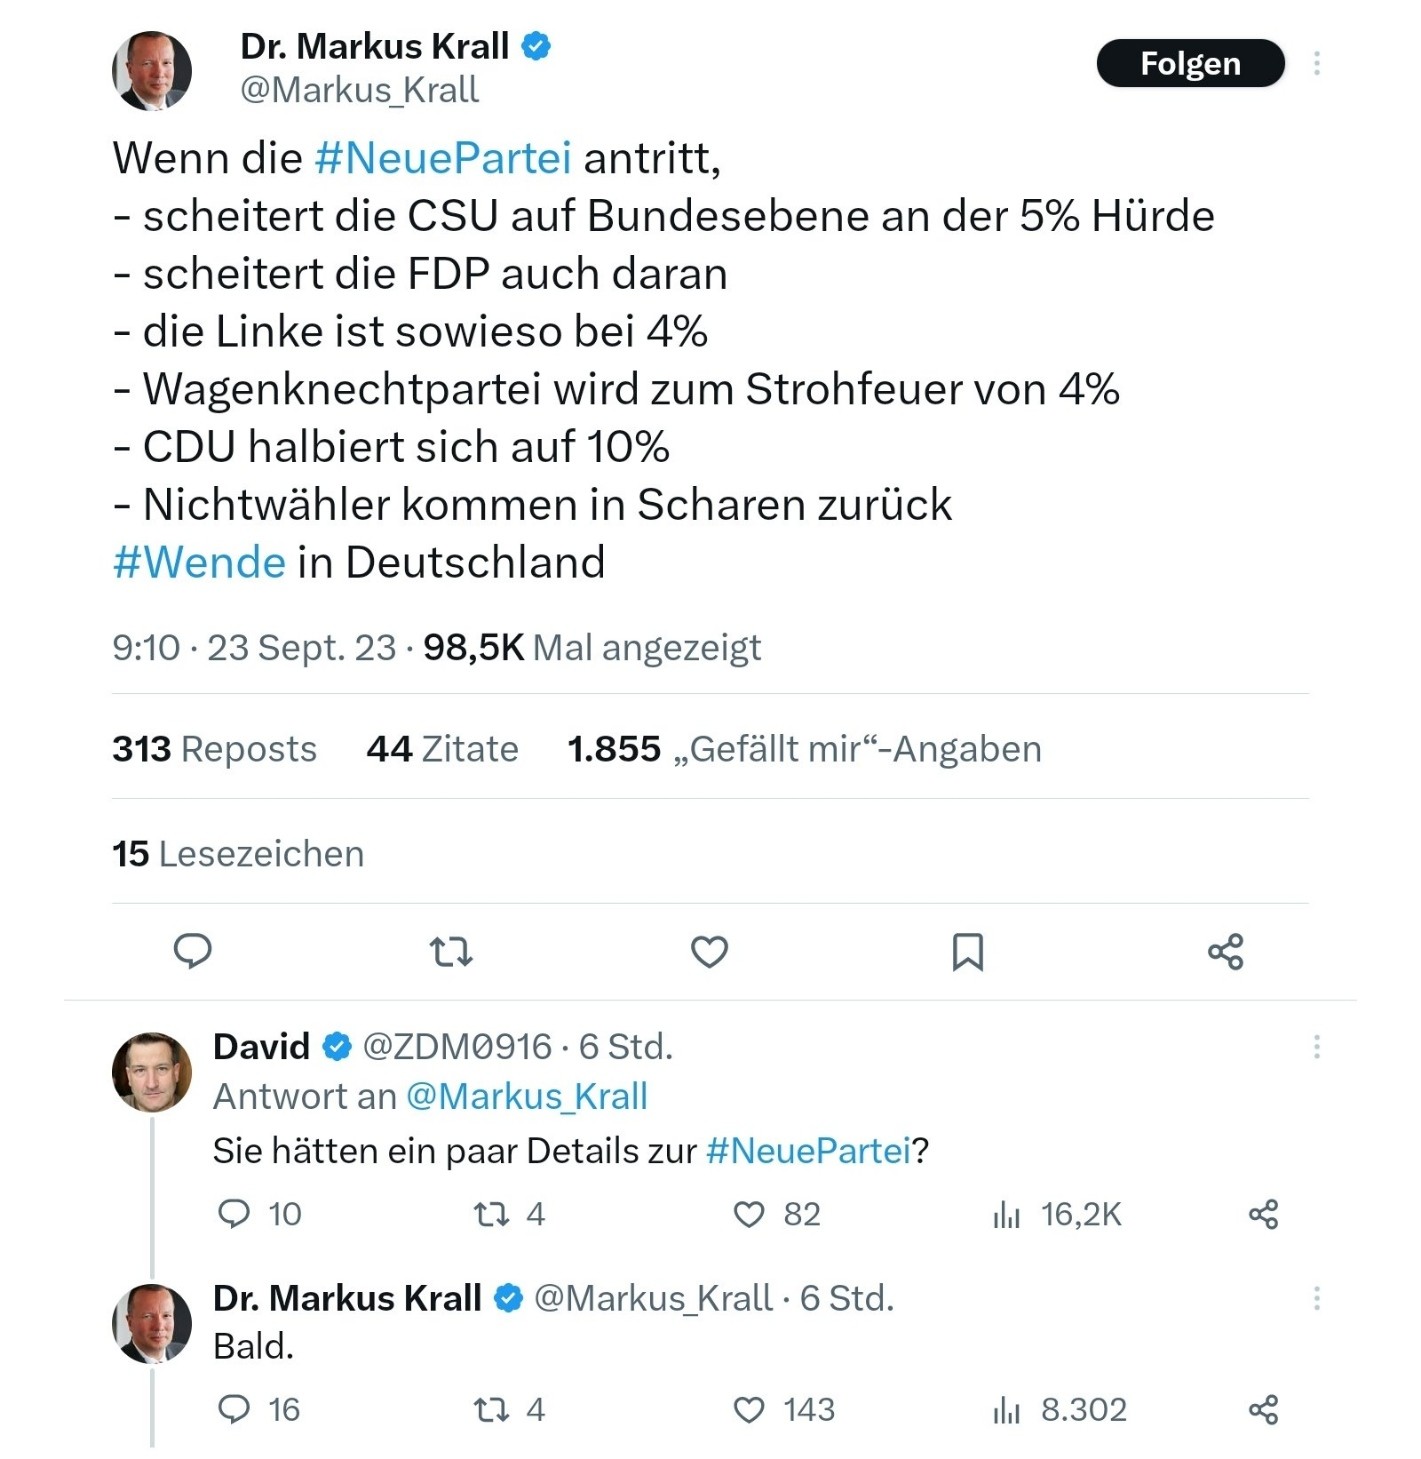
Task: Repost the main tweet via retweet icon
Action: pos(451,951)
